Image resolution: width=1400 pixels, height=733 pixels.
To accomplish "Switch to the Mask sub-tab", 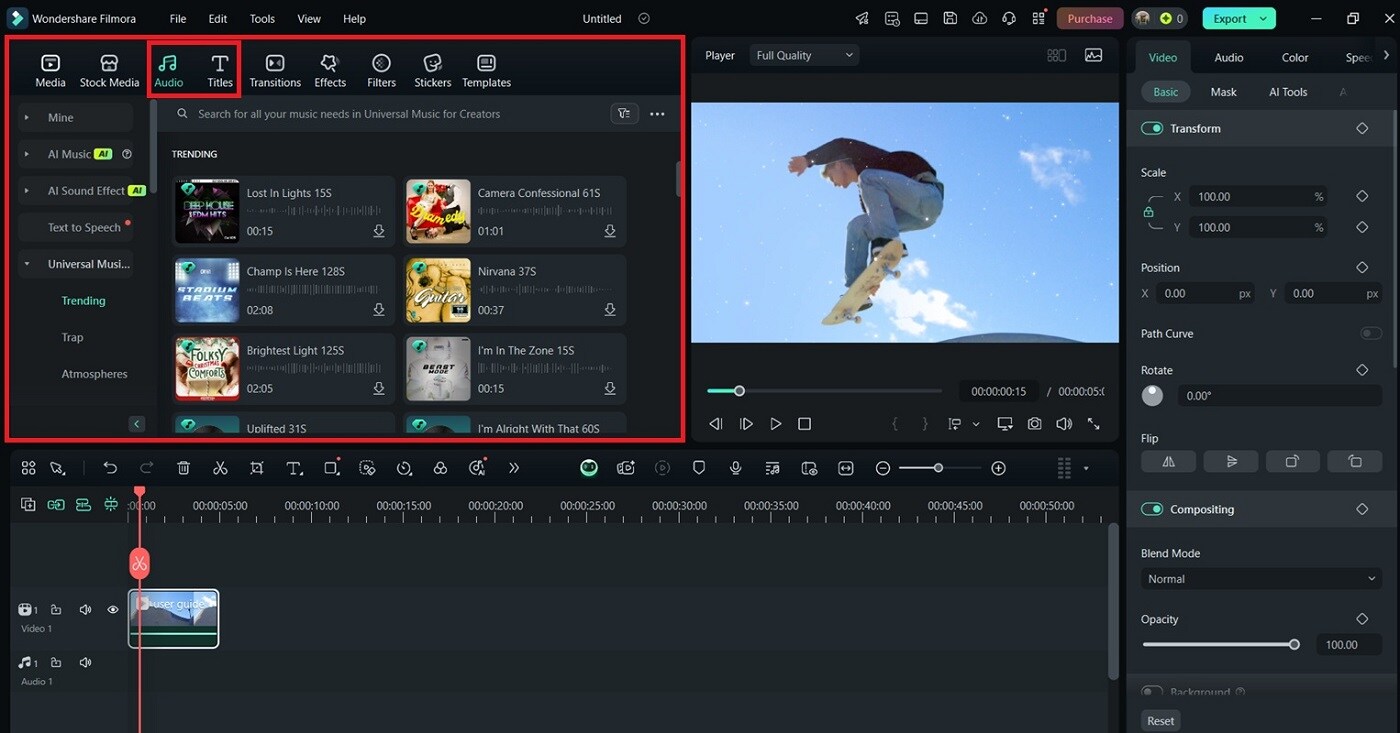I will (1223, 92).
